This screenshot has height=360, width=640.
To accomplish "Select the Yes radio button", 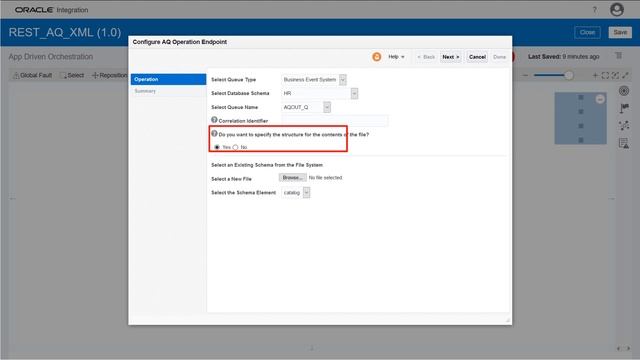I will point(217,147).
